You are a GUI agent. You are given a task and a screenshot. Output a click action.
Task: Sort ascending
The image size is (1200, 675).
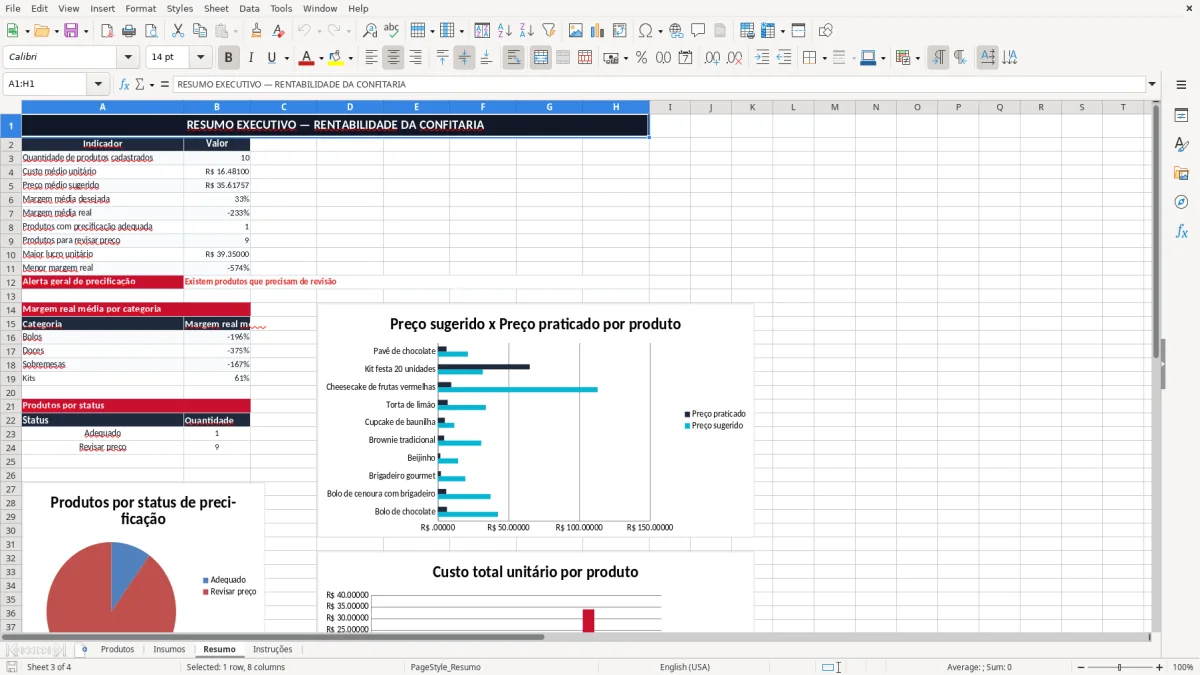coord(504,31)
